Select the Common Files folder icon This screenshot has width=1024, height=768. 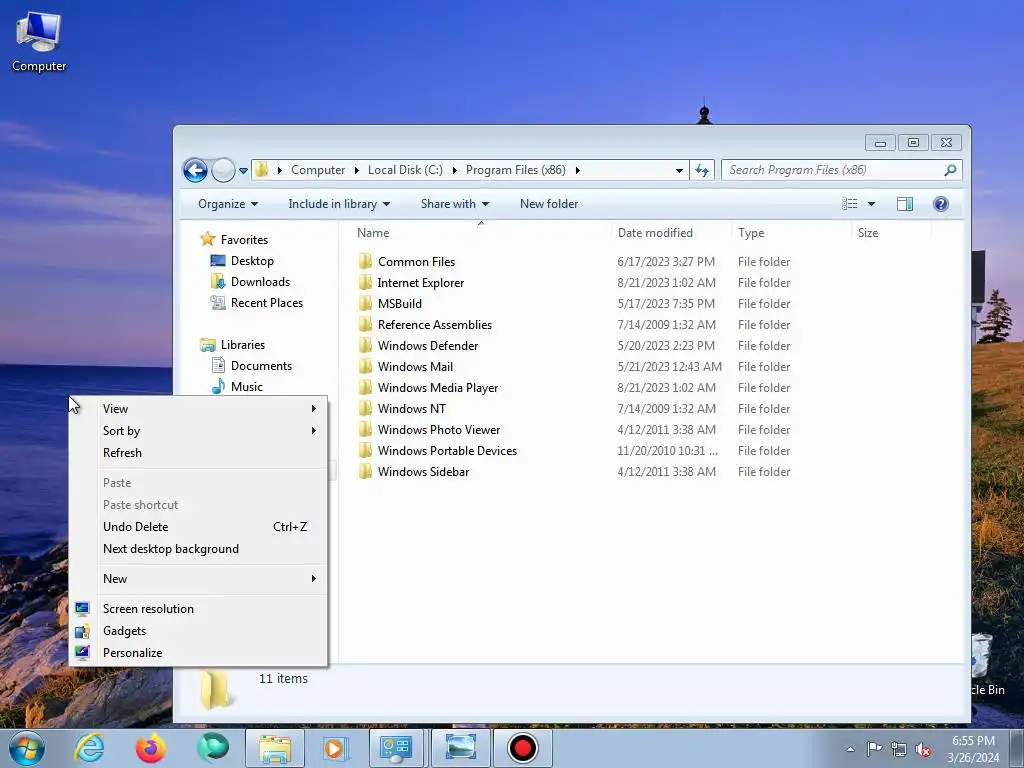(366, 261)
